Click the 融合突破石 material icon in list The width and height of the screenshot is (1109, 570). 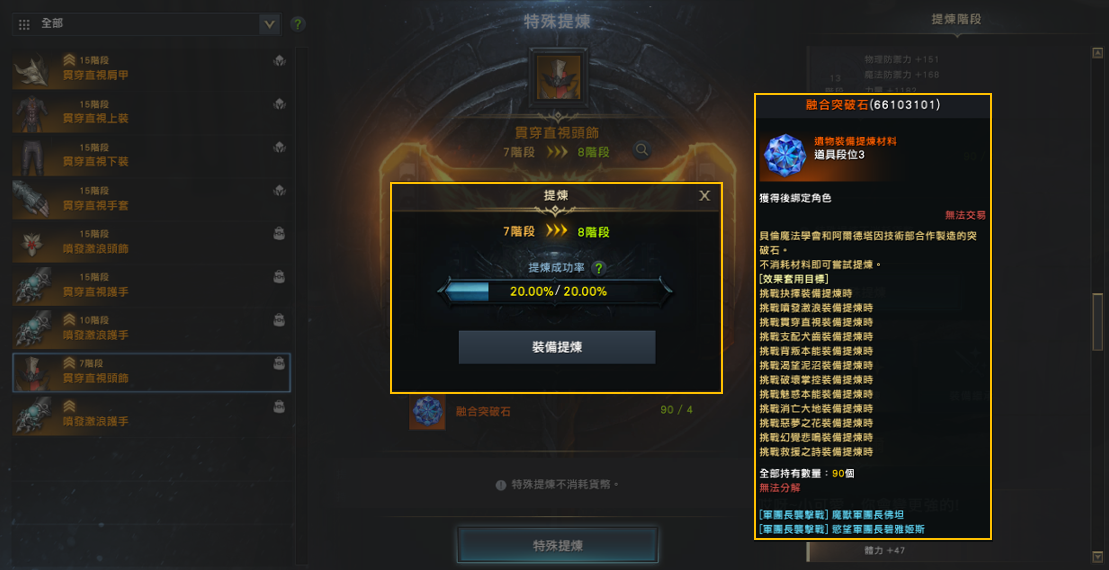click(x=427, y=412)
